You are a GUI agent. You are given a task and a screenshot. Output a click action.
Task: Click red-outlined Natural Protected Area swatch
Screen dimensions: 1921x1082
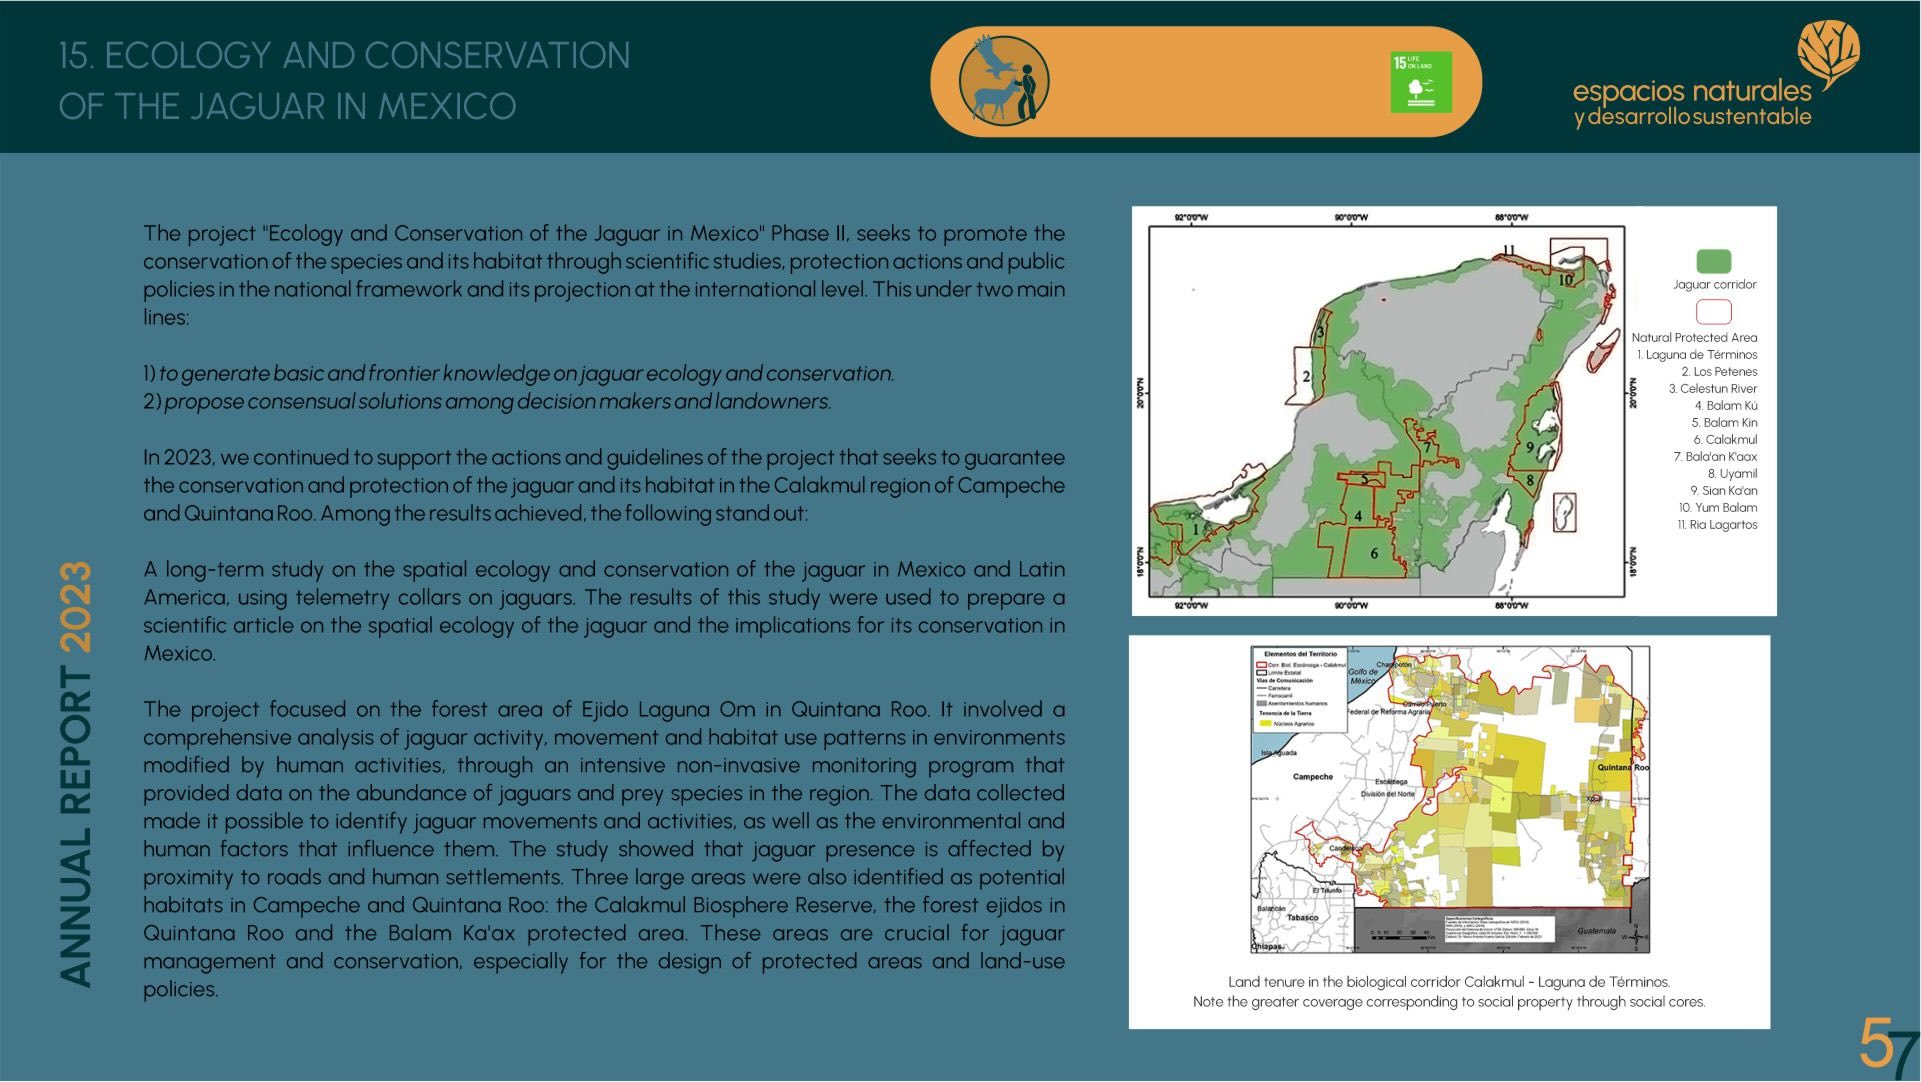point(1714,312)
